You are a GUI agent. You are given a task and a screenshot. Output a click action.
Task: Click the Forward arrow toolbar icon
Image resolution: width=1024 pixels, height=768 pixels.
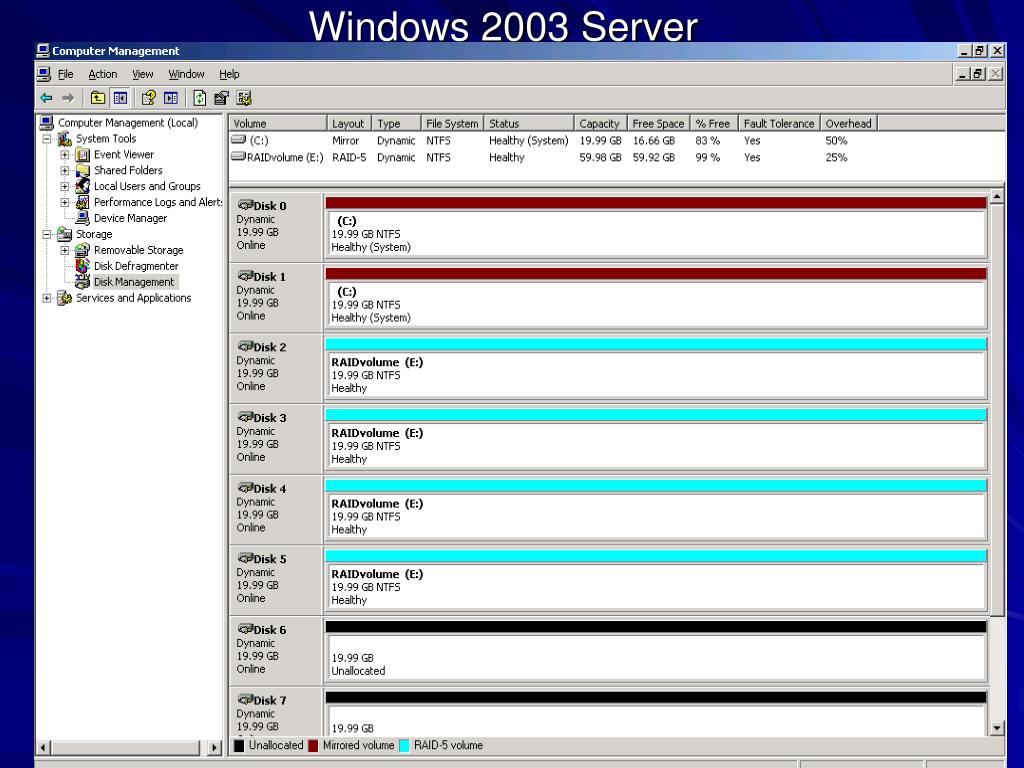pos(68,98)
